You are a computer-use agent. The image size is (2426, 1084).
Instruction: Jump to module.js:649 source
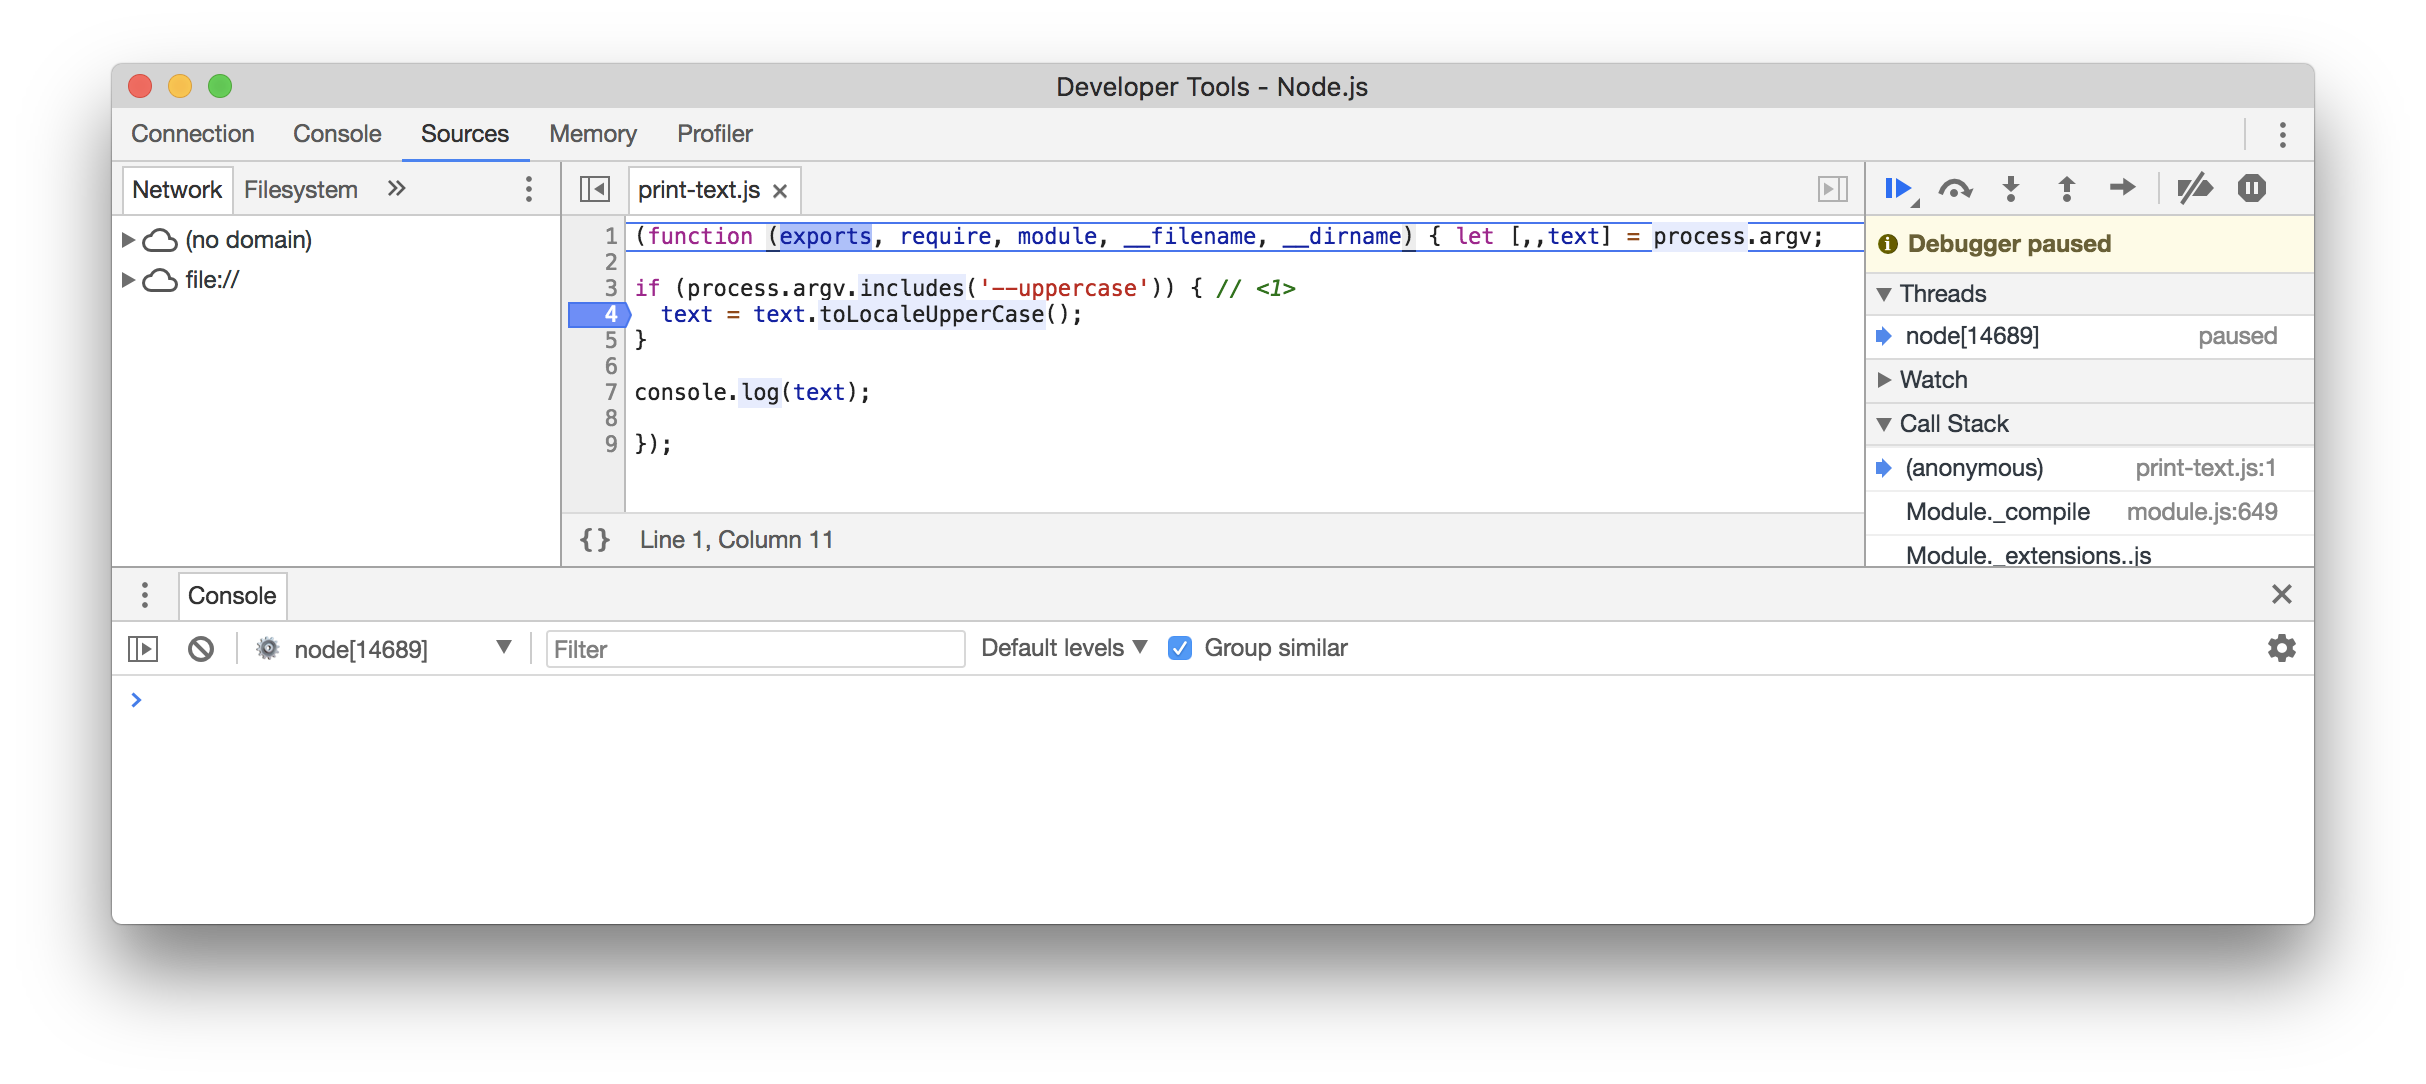point(2202,512)
